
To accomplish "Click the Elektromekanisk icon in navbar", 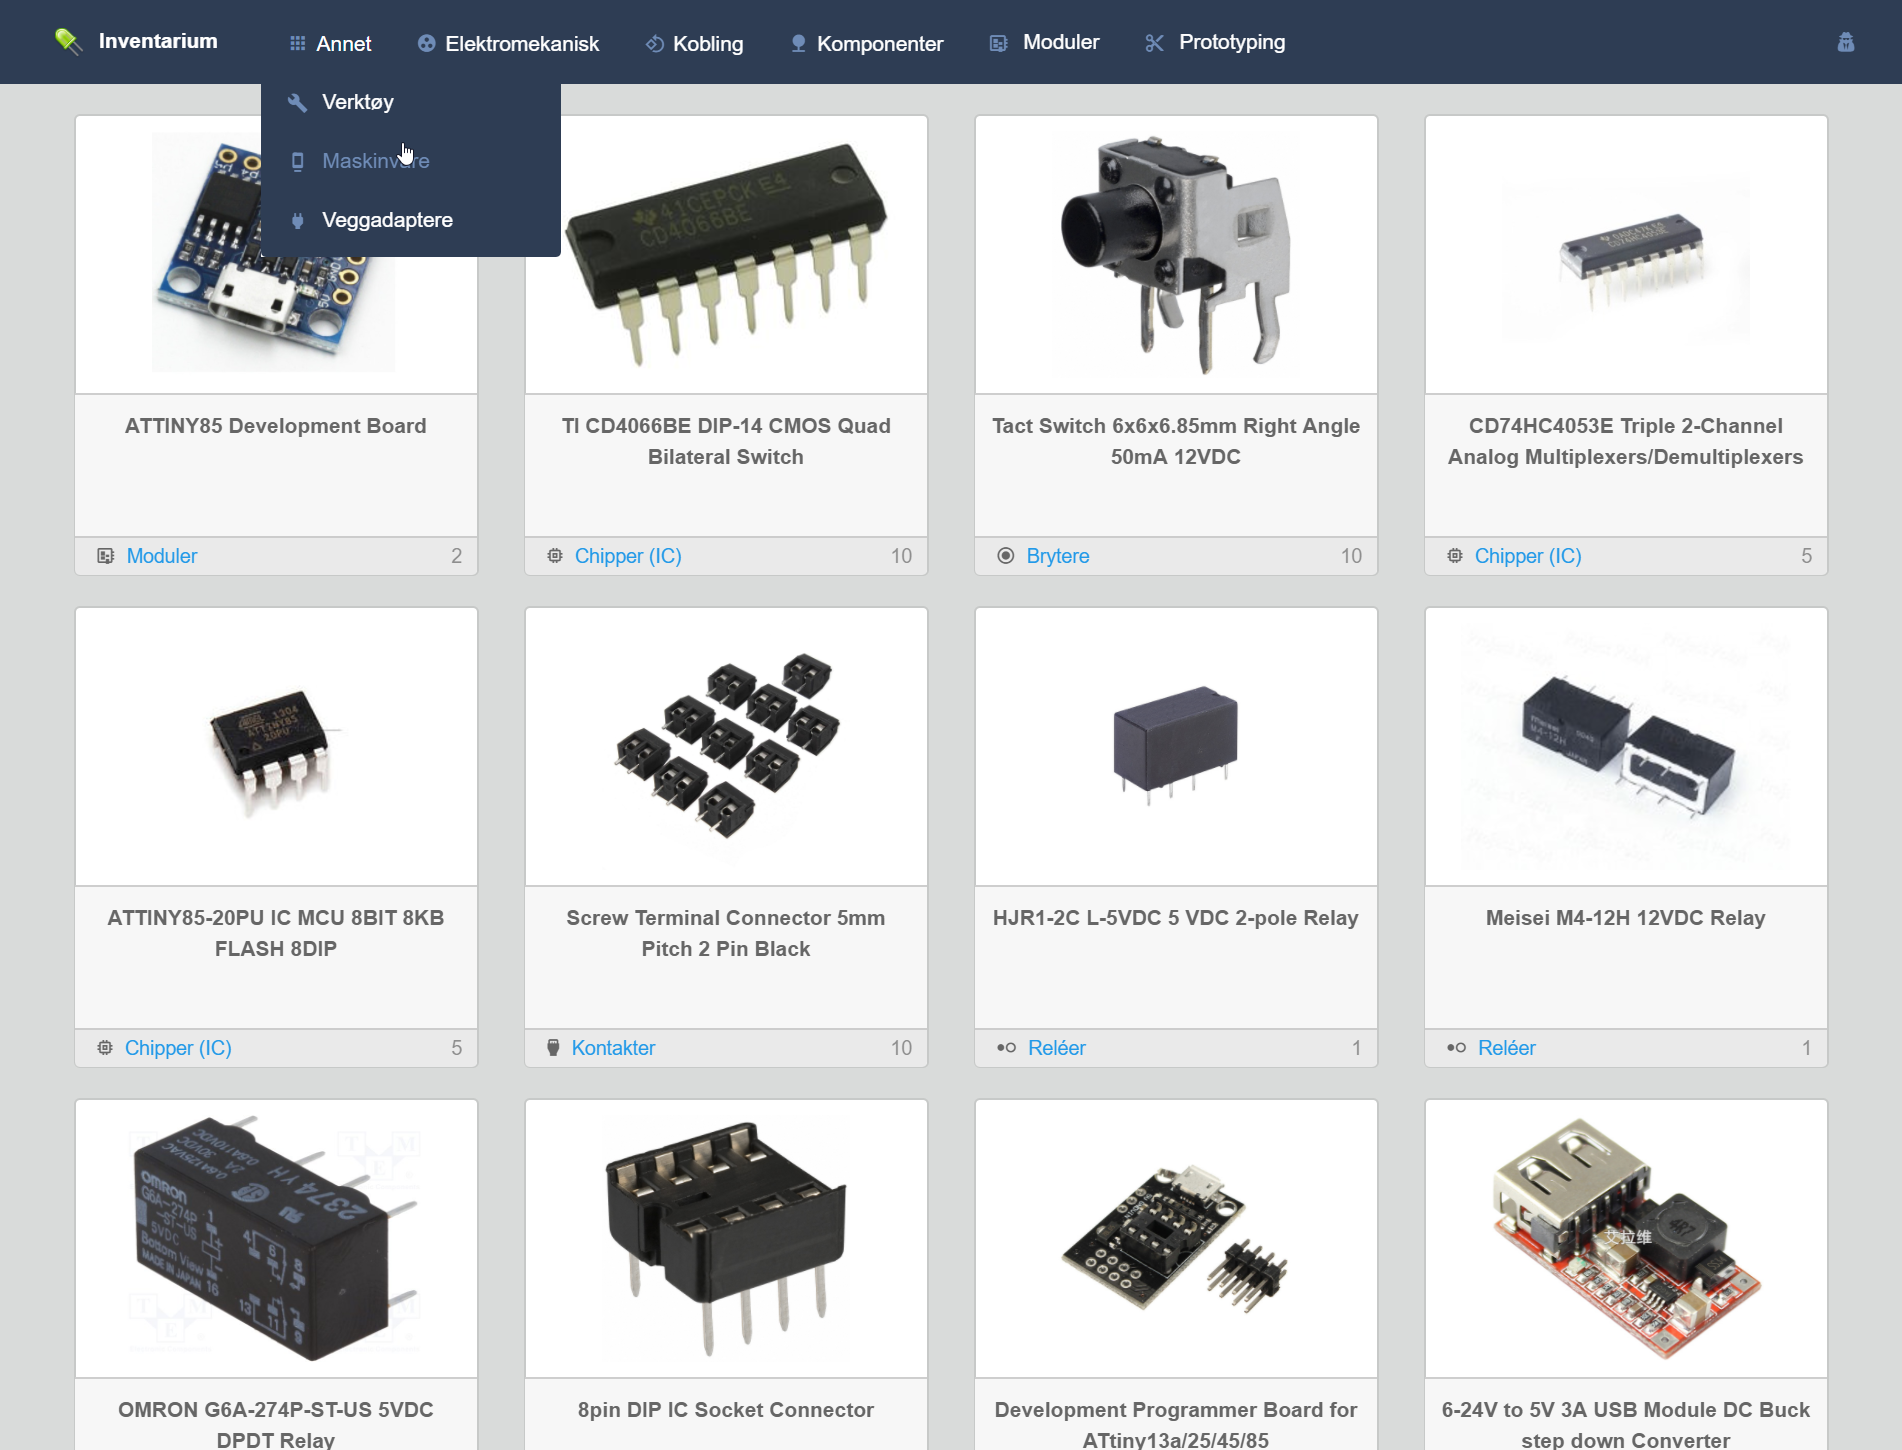I will [426, 43].
